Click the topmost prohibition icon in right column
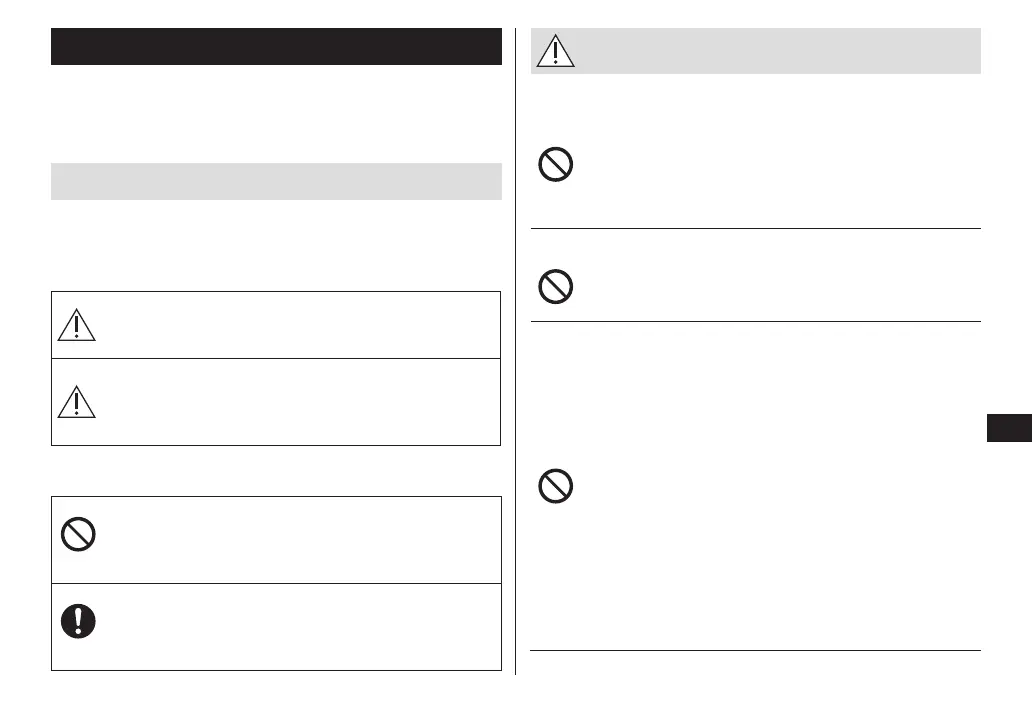The height and width of the screenshot is (726, 1032). coord(555,165)
